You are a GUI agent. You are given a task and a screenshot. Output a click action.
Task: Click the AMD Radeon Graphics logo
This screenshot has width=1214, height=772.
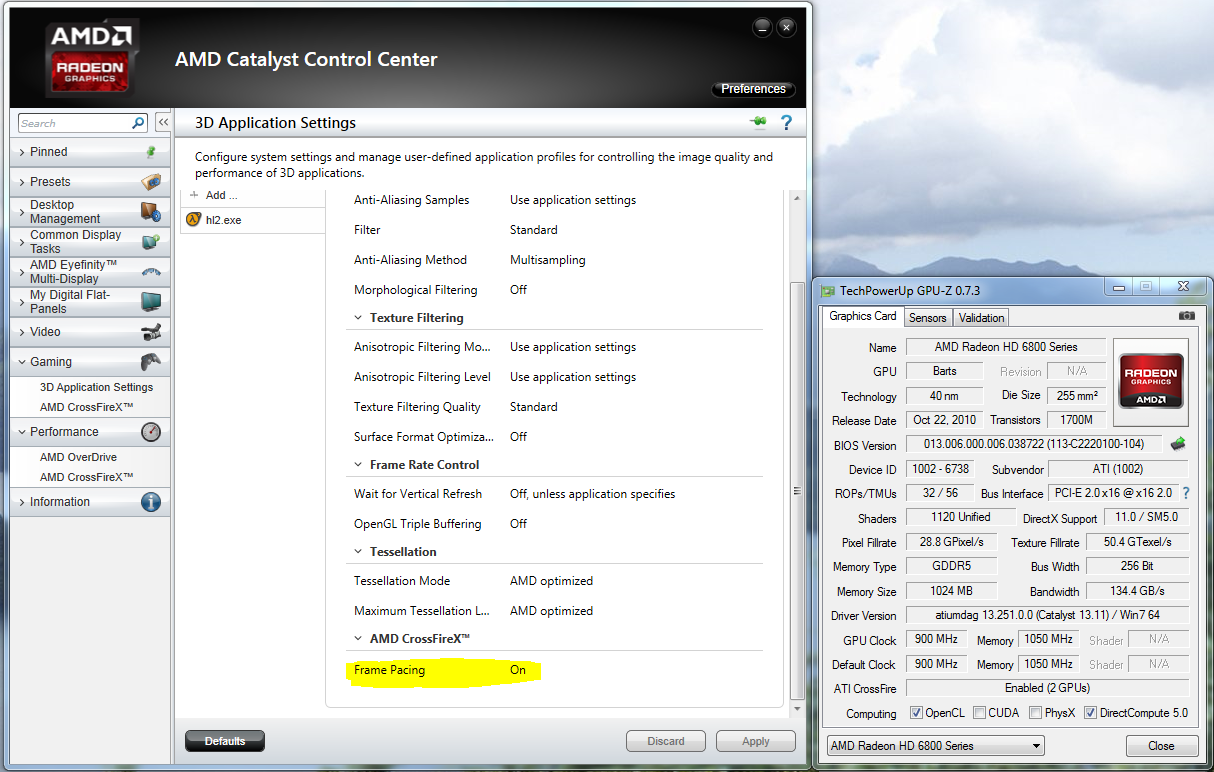pyautogui.click(x=89, y=59)
